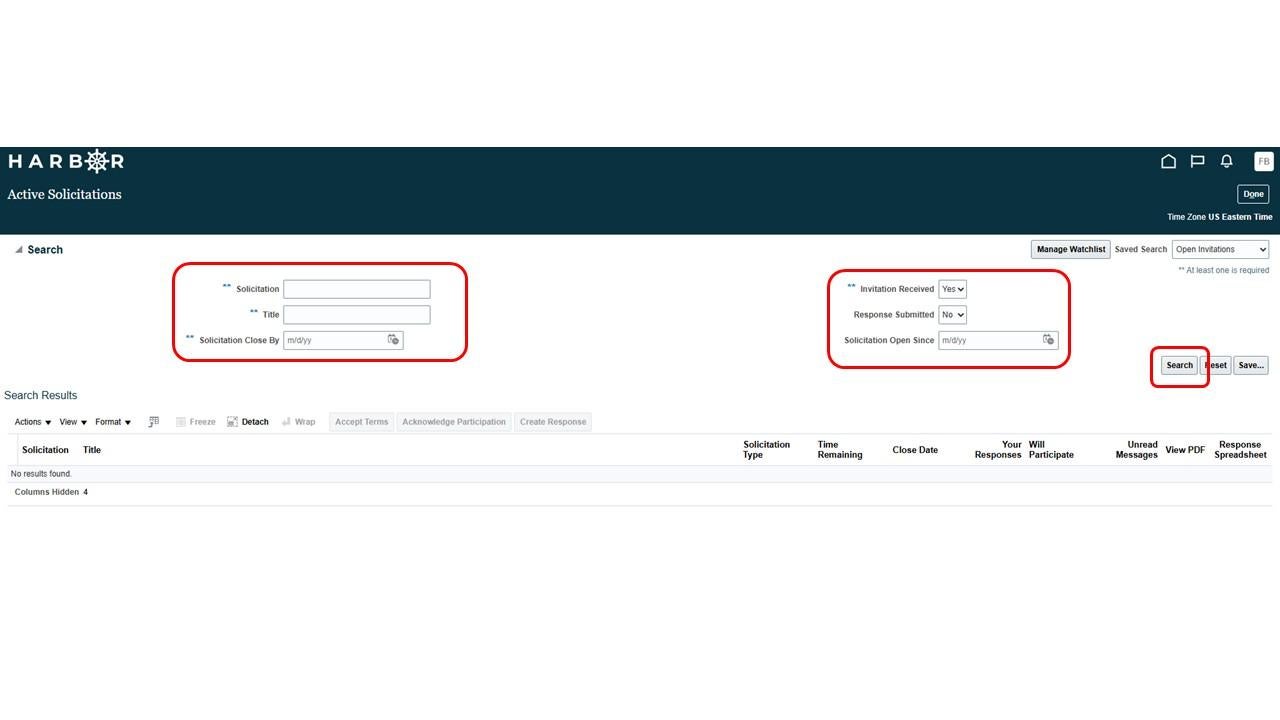Screen dimensions: 1280x720
Task: Open calendar picker for Solicitation Close By
Action: pyautogui.click(x=393, y=340)
